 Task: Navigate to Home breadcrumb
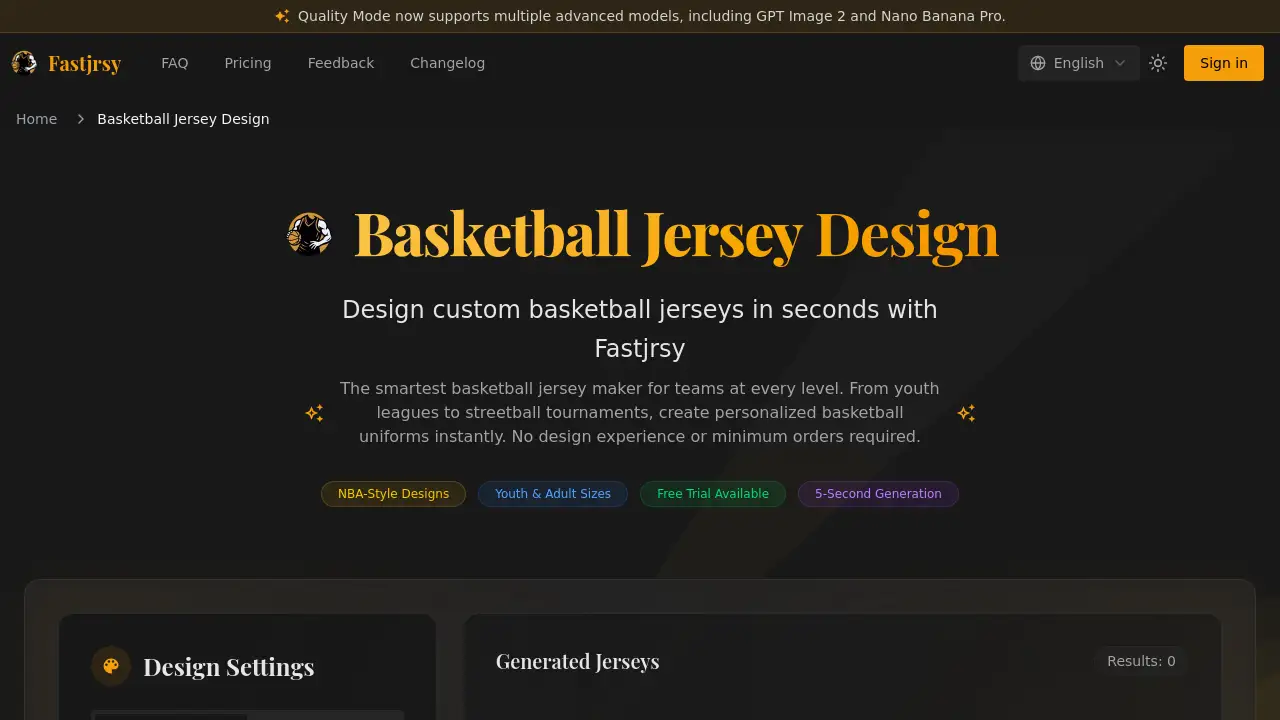(37, 119)
